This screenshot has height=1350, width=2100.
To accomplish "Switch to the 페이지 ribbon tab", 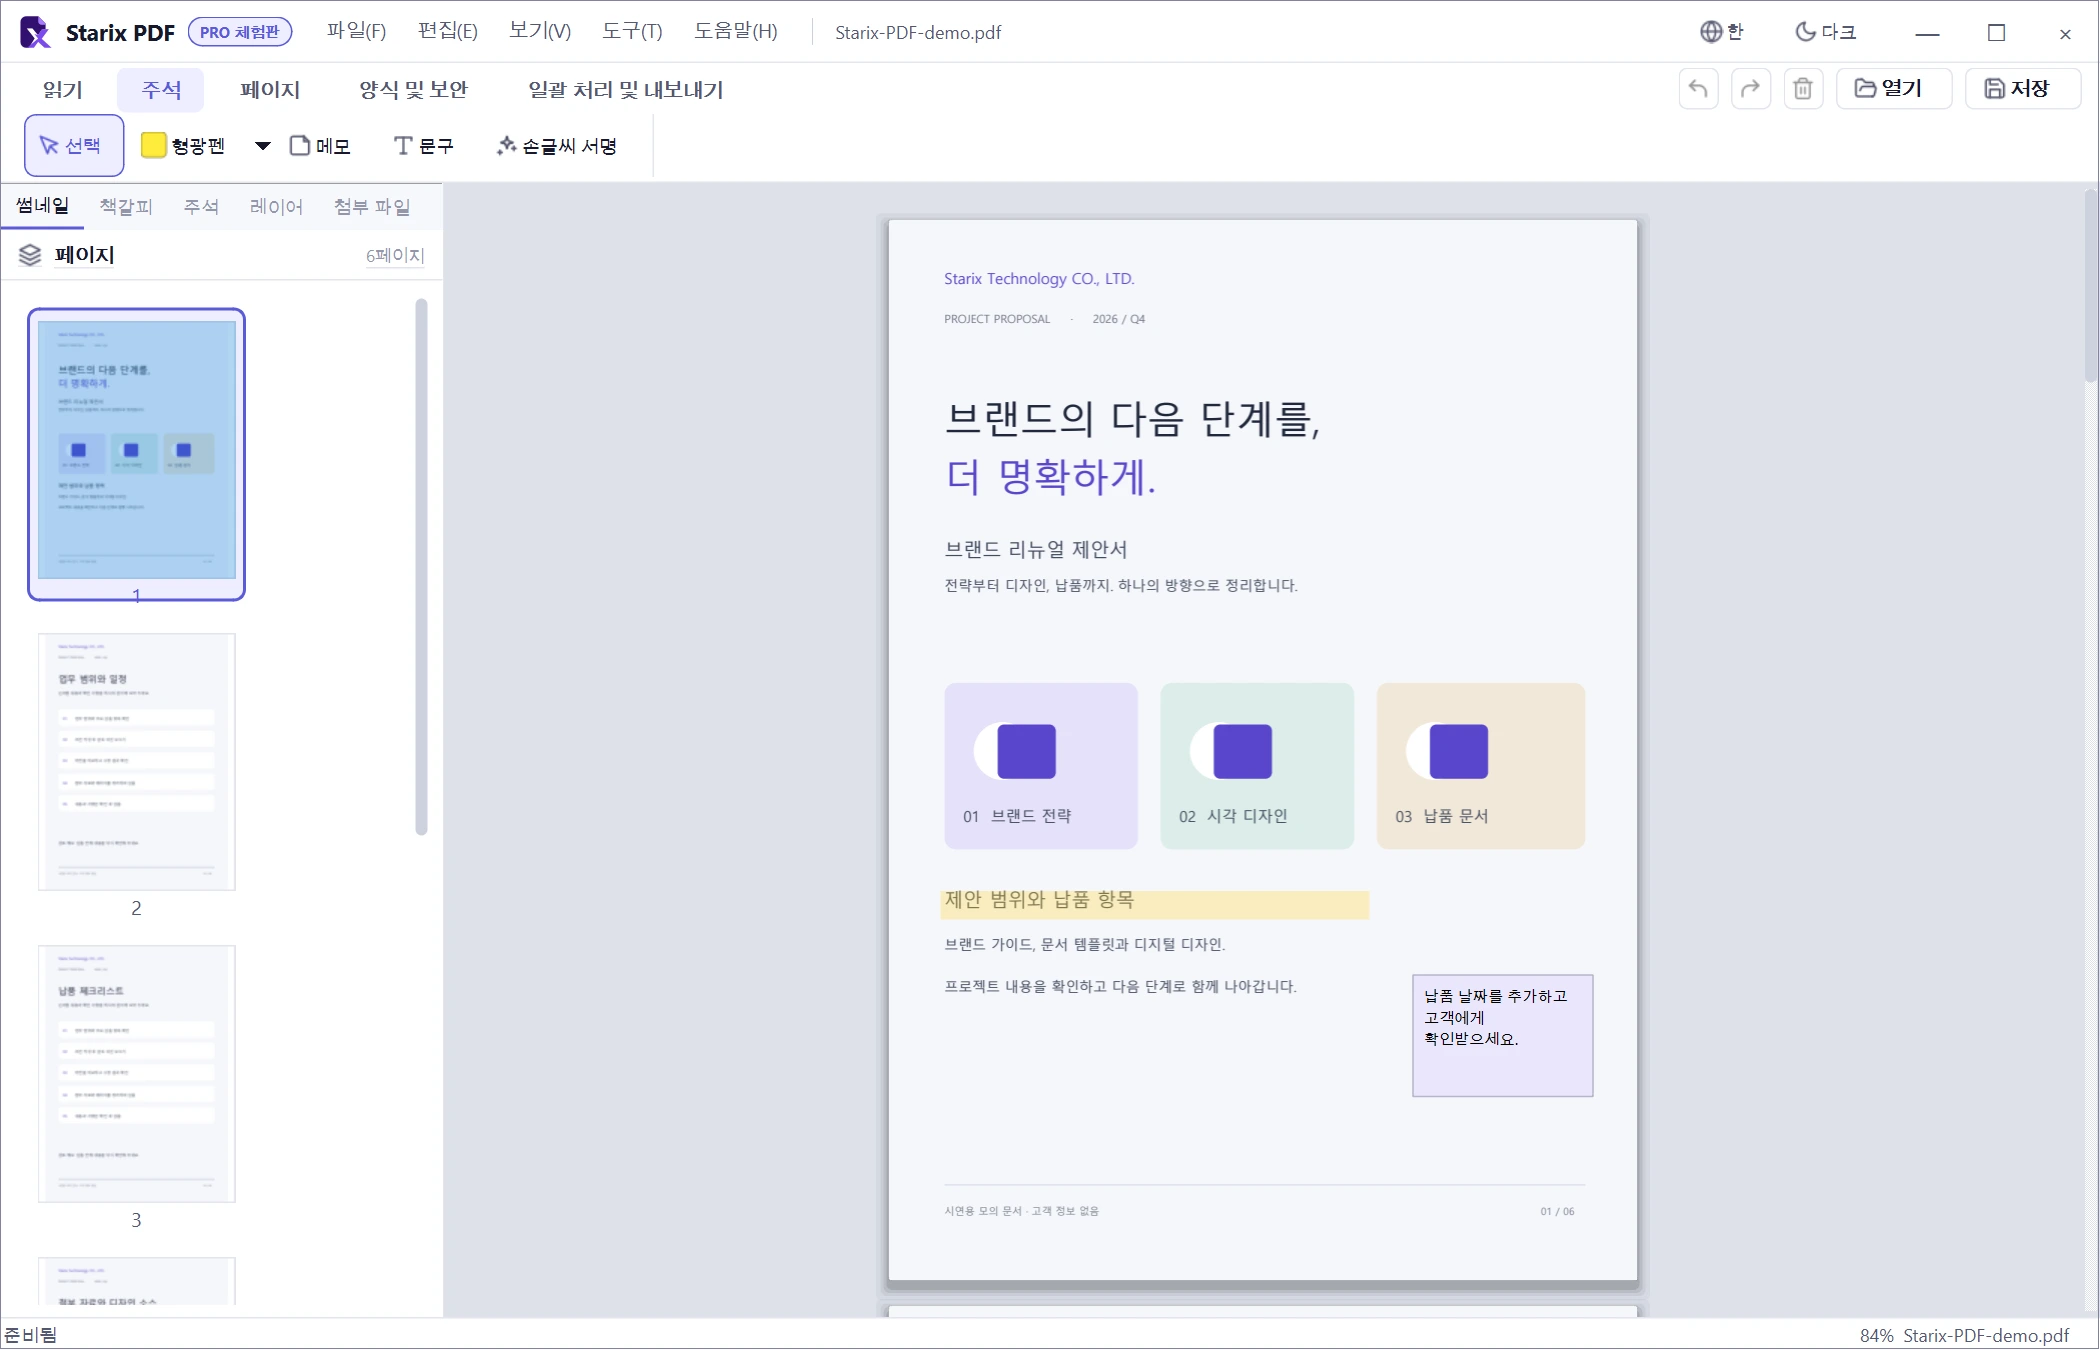I will [270, 90].
